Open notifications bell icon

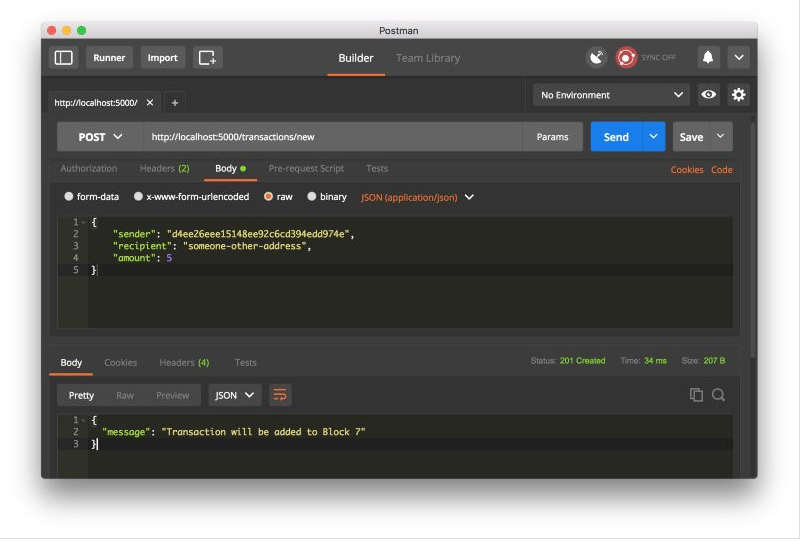pos(708,57)
